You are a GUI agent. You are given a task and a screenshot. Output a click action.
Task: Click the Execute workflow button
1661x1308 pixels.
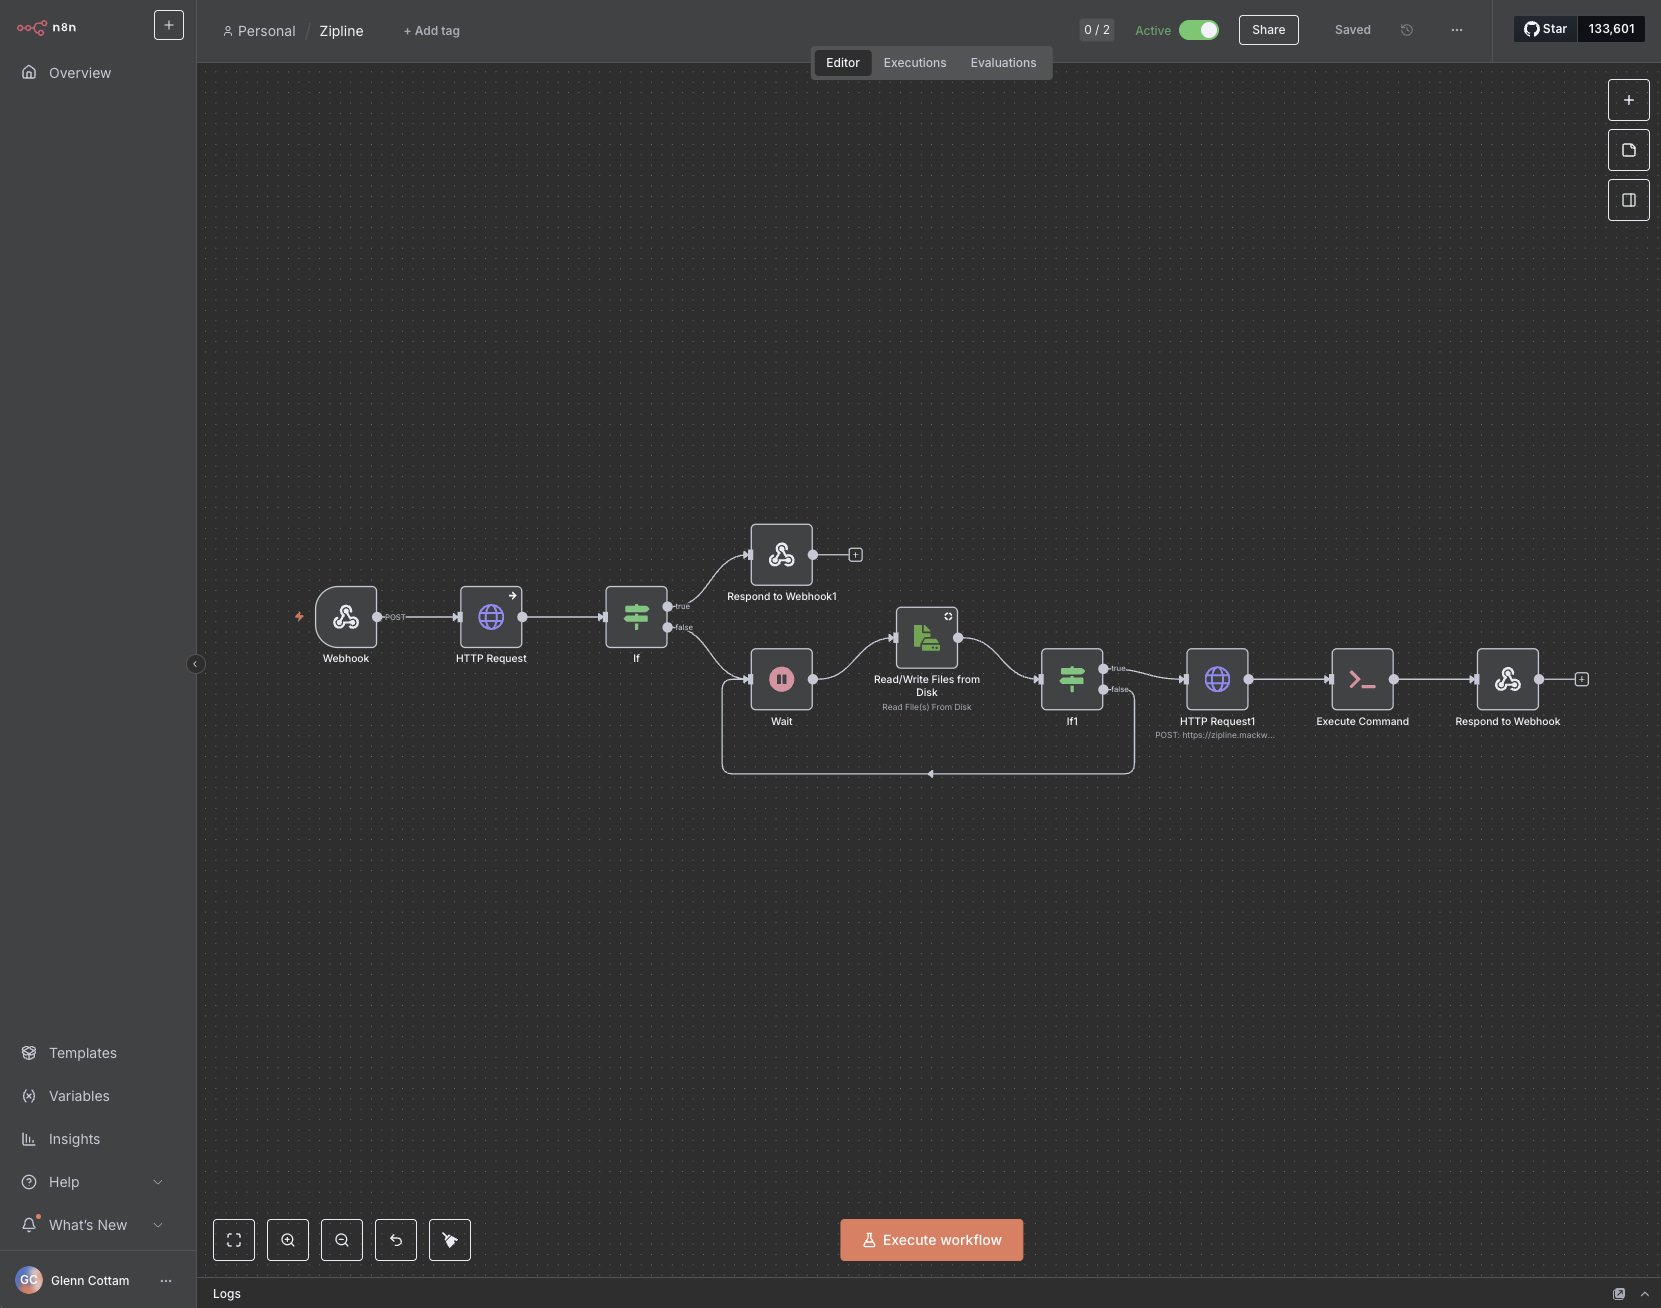(x=931, y=1240)
